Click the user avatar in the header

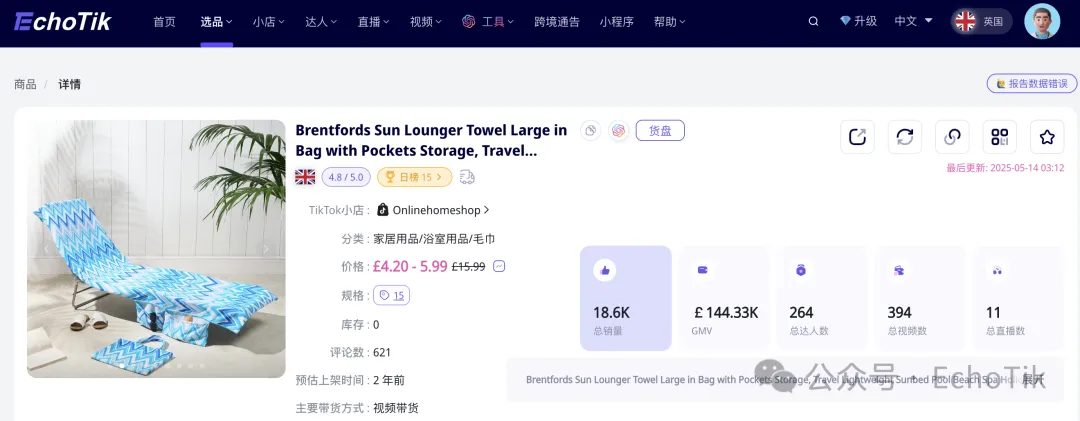pos(1041,21)
